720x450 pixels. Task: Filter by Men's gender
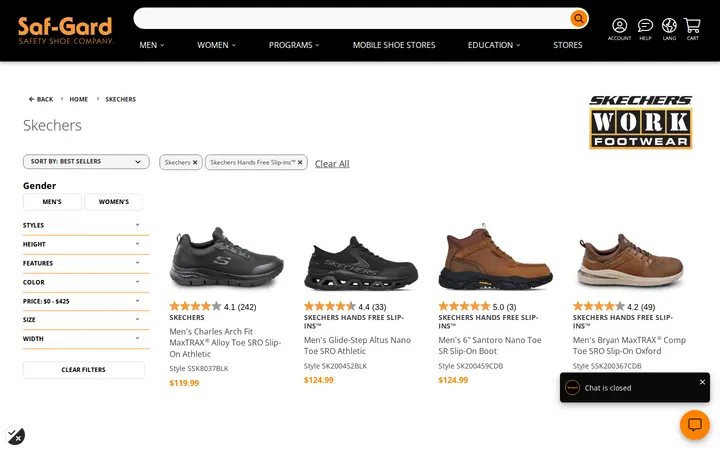[x=52, y=202]
